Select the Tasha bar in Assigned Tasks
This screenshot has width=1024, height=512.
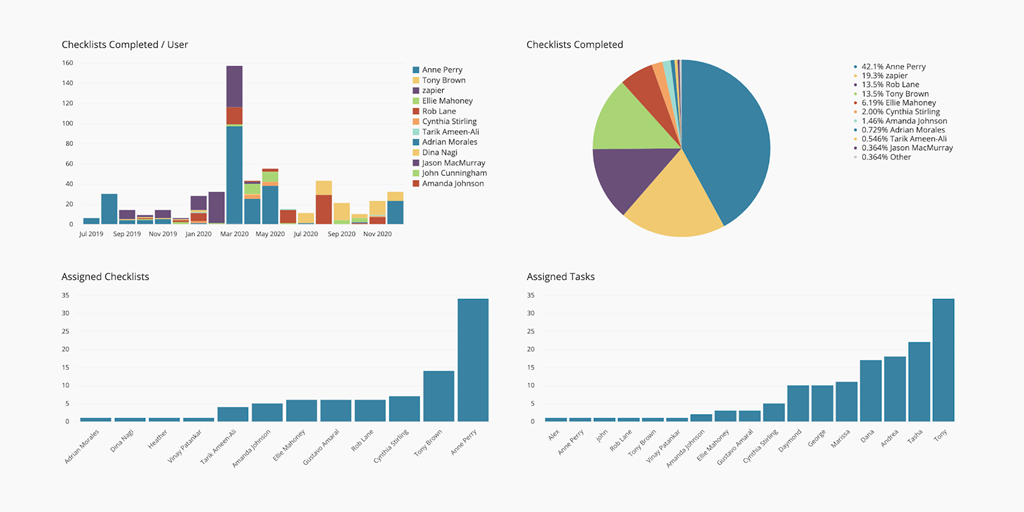tap(920, 381)
